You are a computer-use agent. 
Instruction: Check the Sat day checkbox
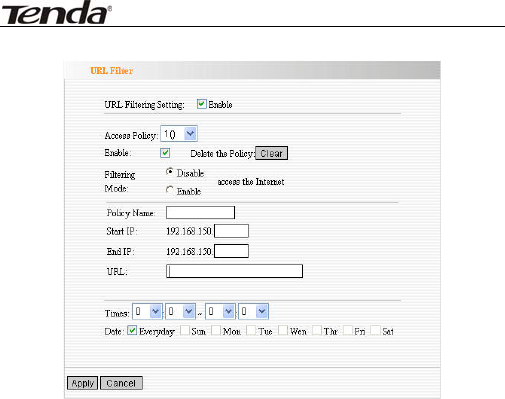click(x=375, y=330)
